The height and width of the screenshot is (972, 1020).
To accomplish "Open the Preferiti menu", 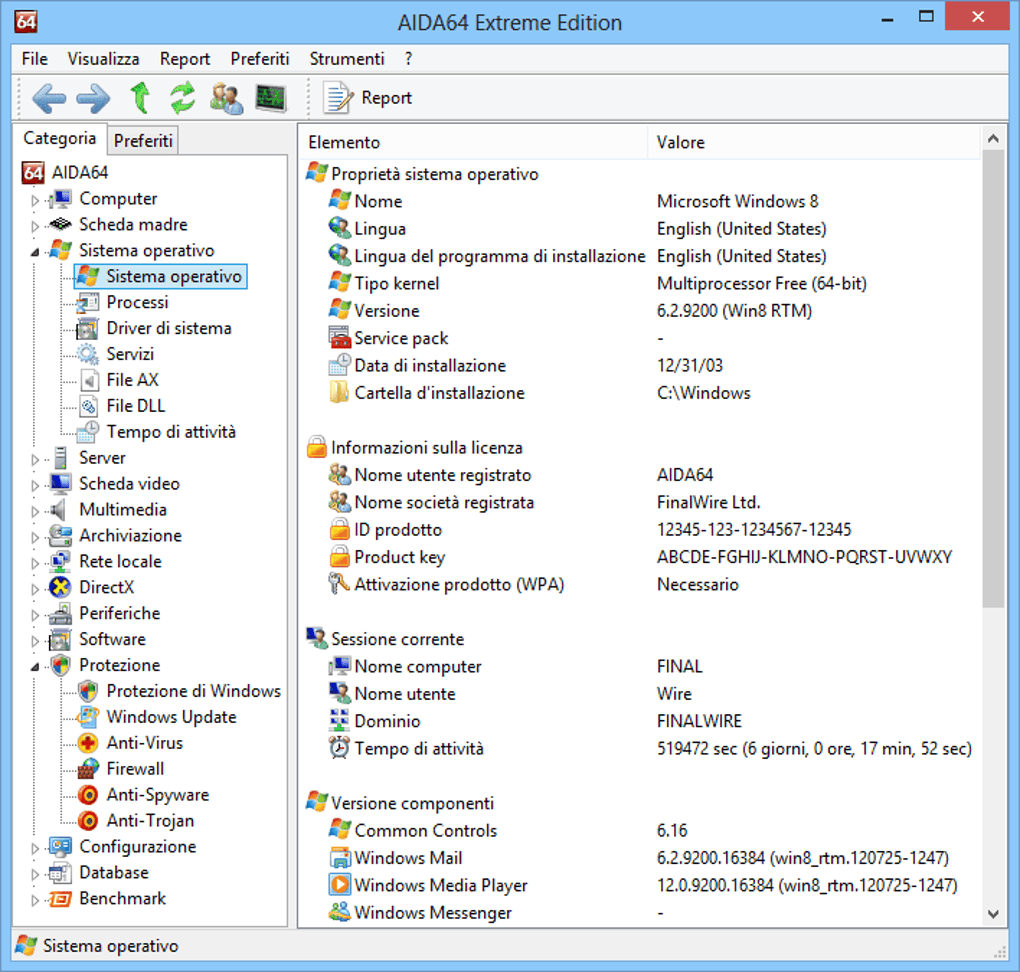I will point(260,59).
